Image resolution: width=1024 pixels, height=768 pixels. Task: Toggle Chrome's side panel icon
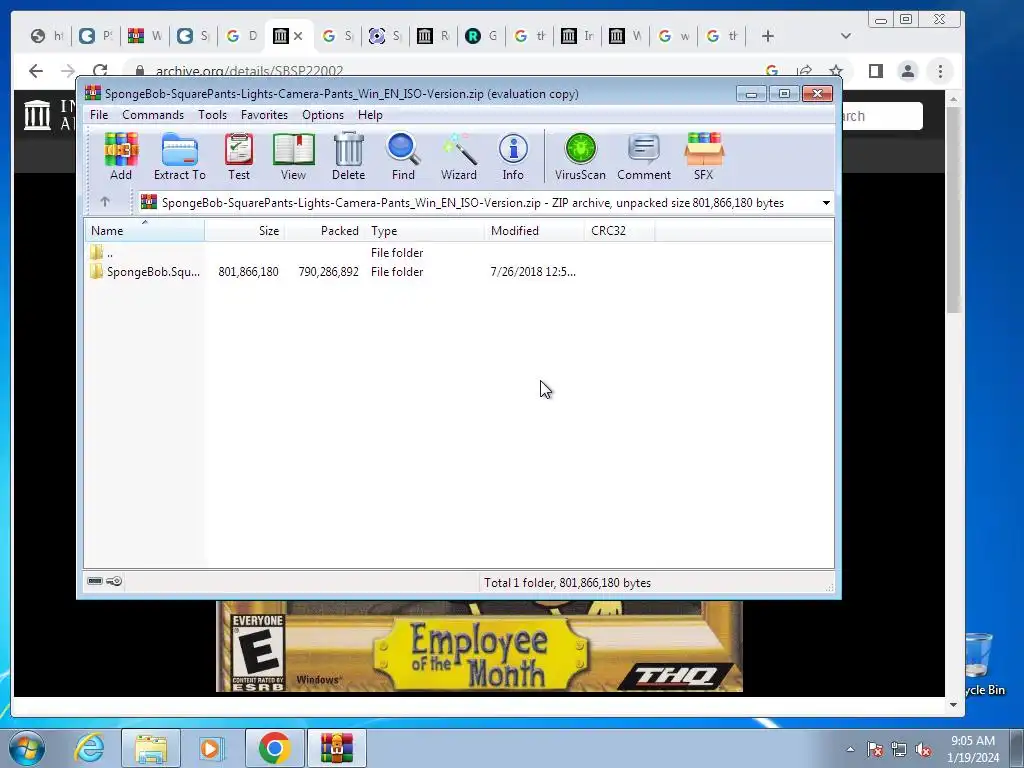pos(876,71)
